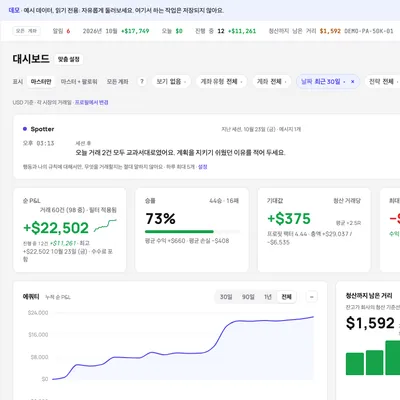Click the DEMO-PA-50K-01 account label
This screenshot has height=400, width=400.
[369, 31]
